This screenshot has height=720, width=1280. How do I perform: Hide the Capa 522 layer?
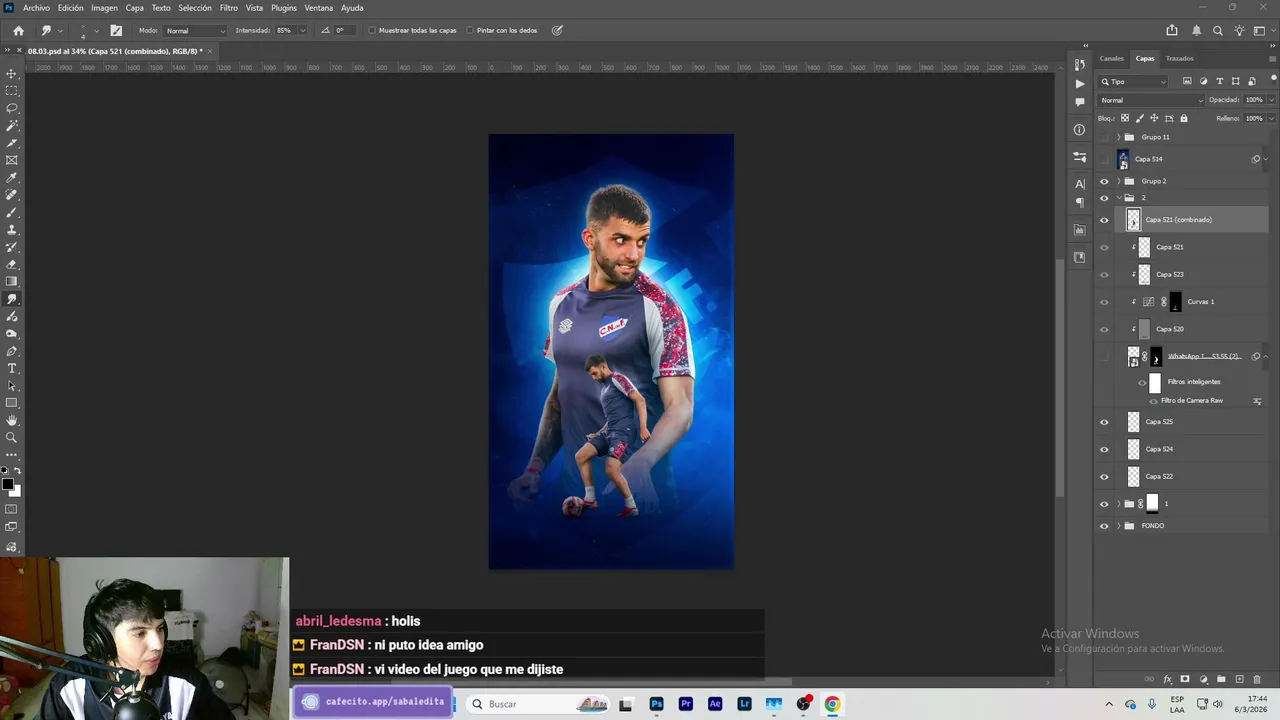(1104, 476)
